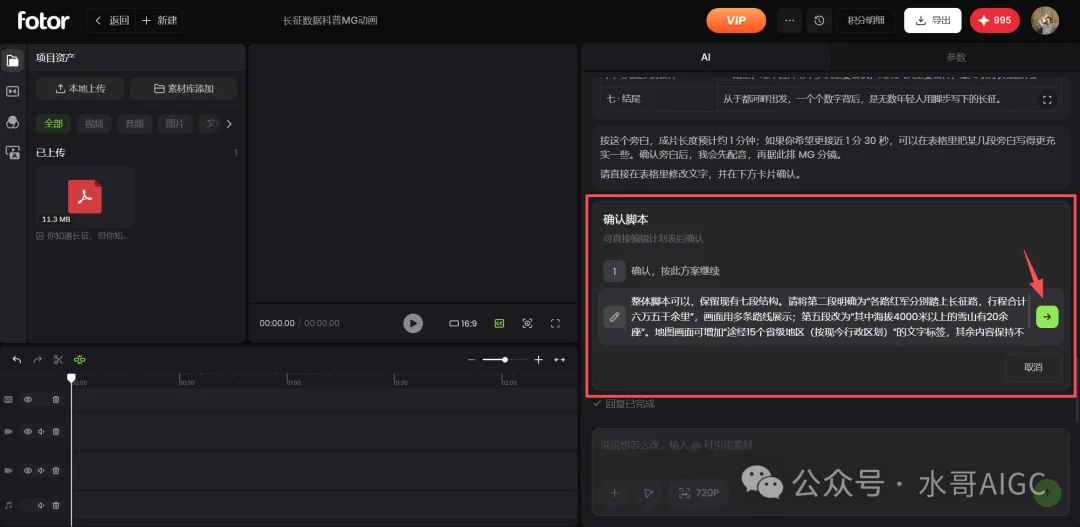Delete the lower video track
Screen dimensions: 1080x527
(x=56, y=471)
